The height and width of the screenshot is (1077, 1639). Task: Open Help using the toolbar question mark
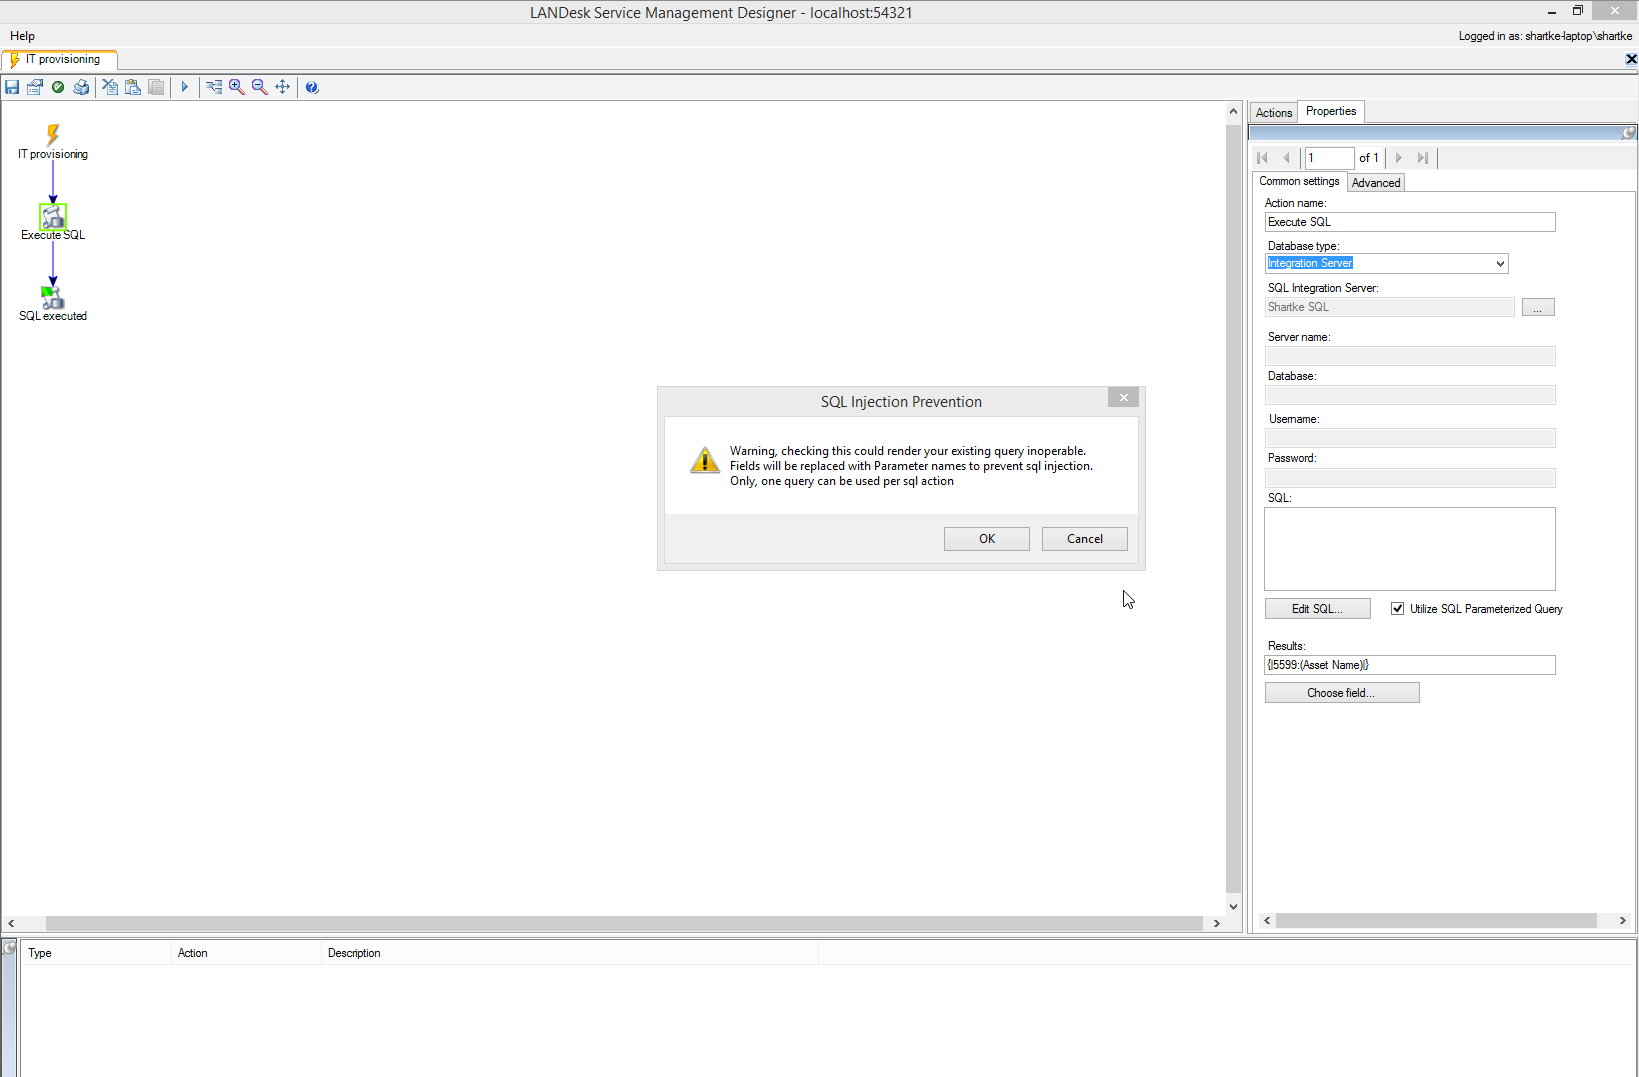(x=311, y=87)
